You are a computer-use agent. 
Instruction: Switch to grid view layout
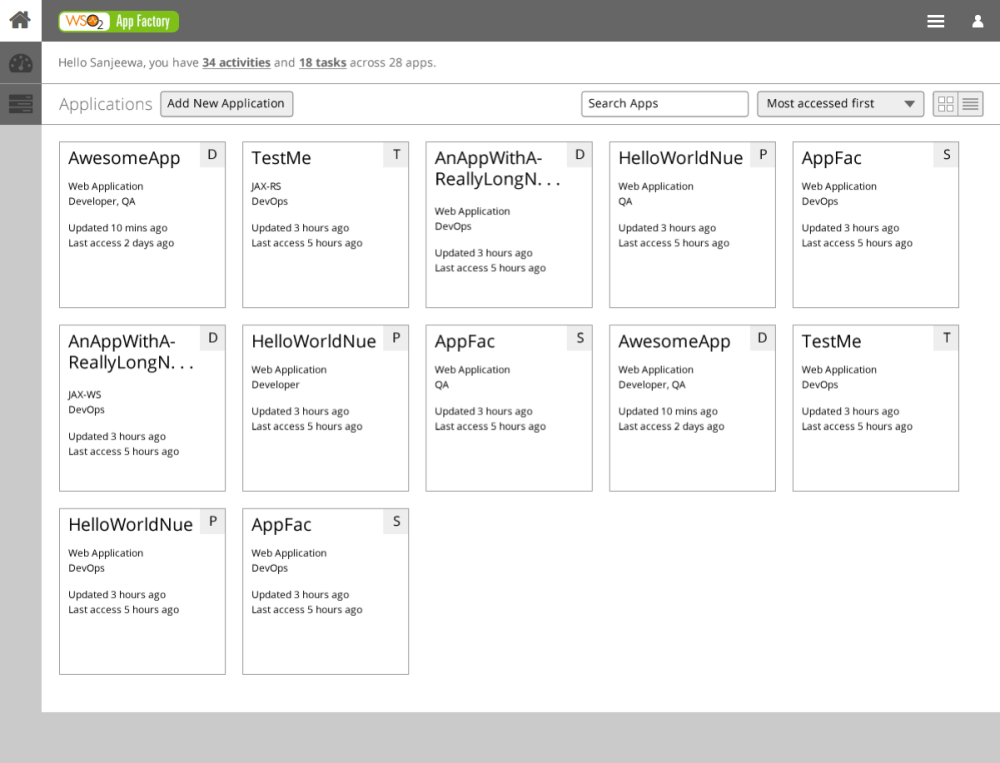tap(946, 103)
